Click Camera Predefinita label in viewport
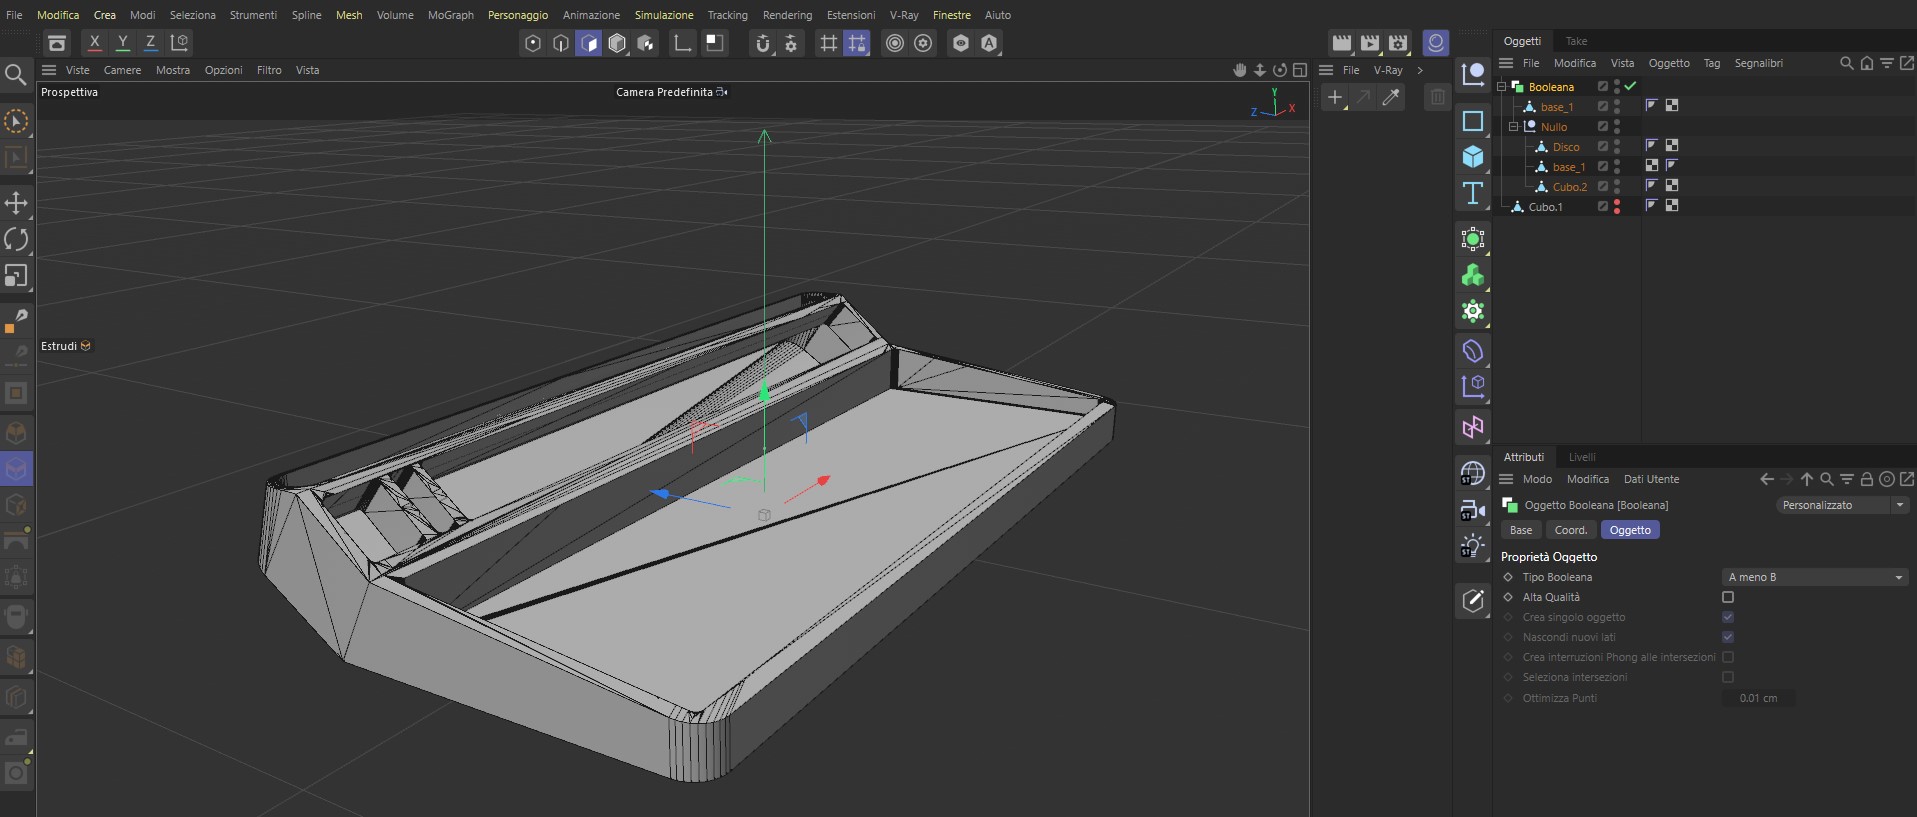Screen dimensions: 1917x817 point(664,92)
